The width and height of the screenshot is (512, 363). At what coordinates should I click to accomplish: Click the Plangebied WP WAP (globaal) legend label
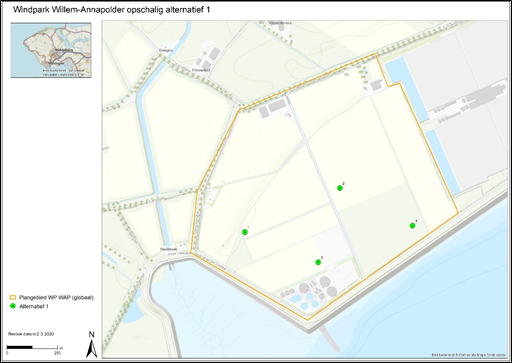[56, 297]
